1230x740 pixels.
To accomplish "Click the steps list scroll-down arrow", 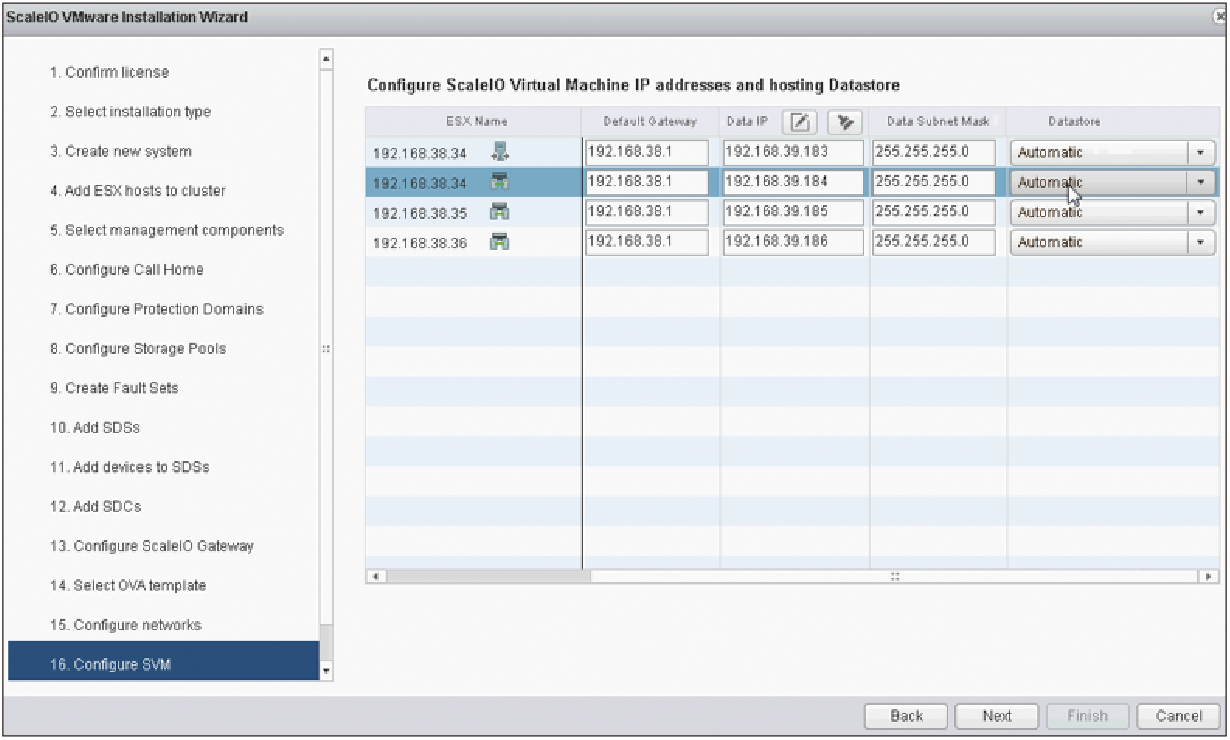I will click(325, 672).
